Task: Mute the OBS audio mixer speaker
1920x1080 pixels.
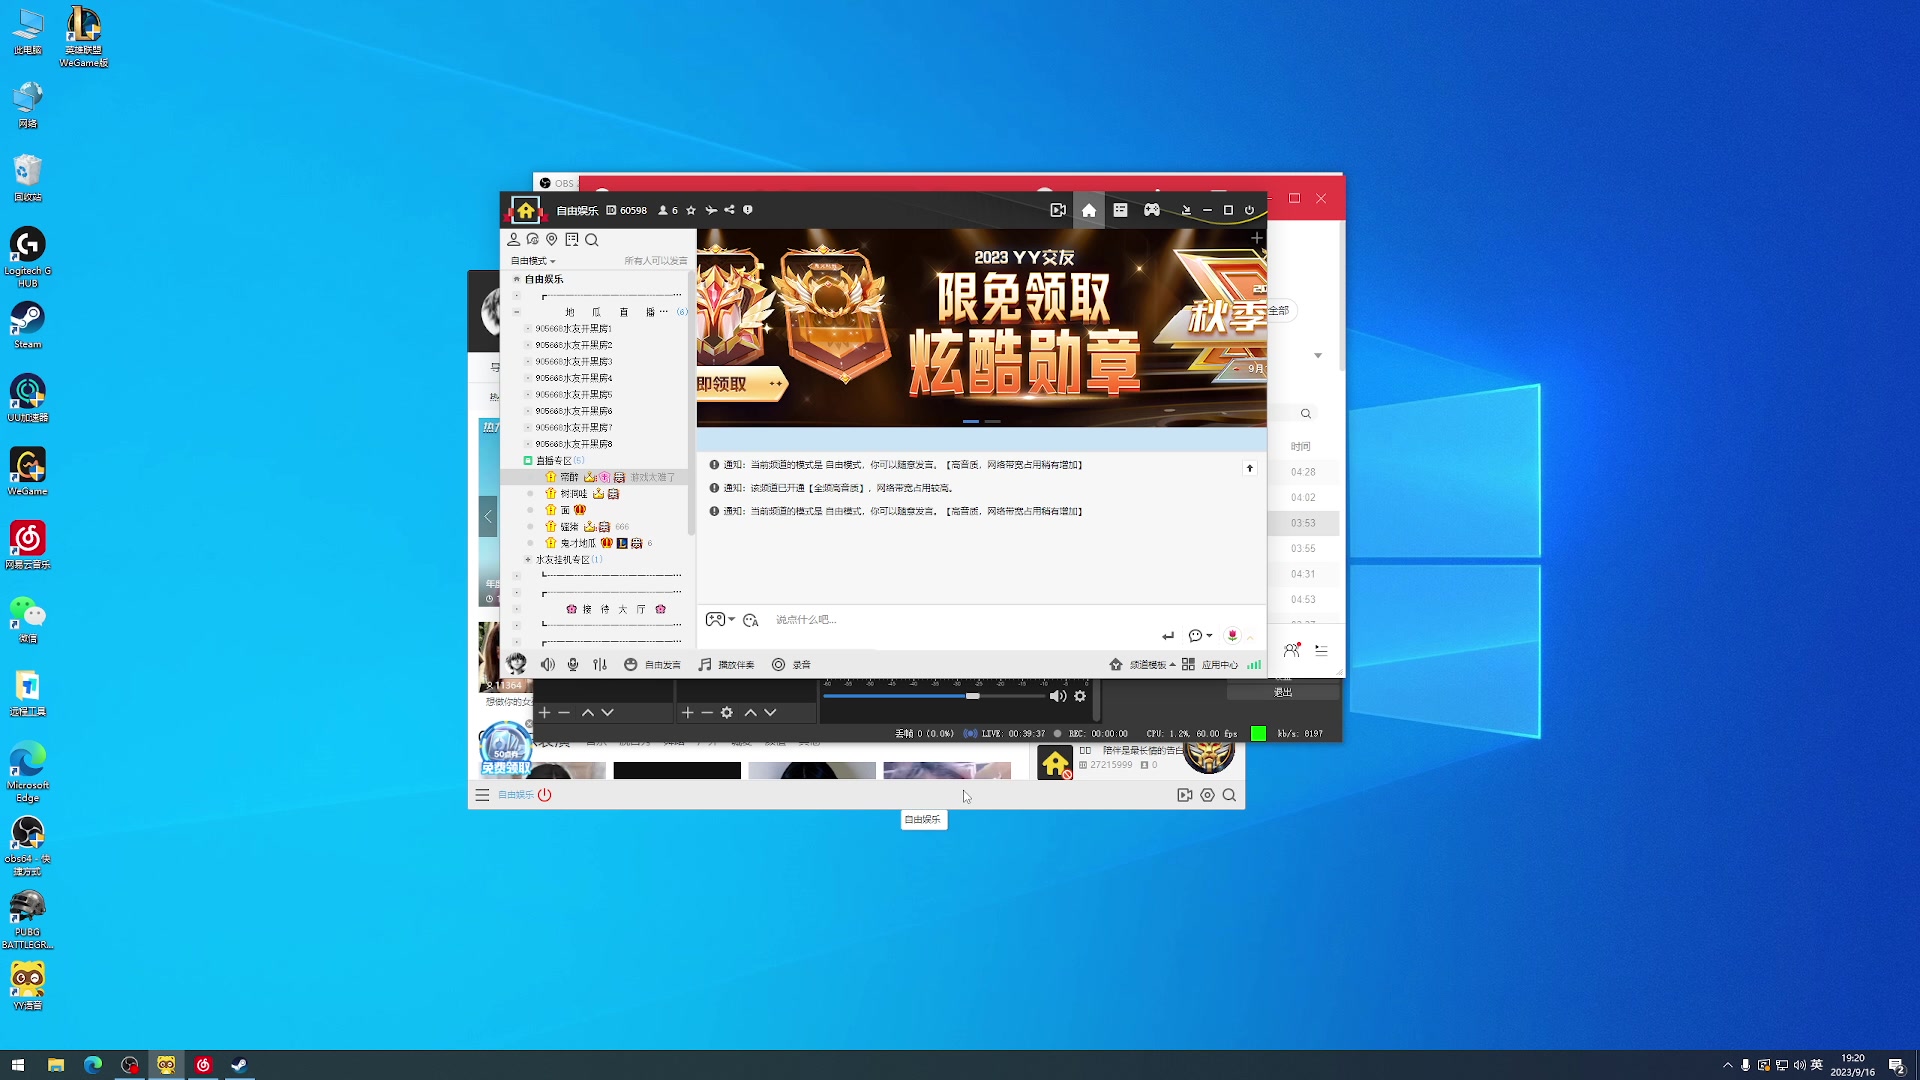Action: pos(1057,696)
